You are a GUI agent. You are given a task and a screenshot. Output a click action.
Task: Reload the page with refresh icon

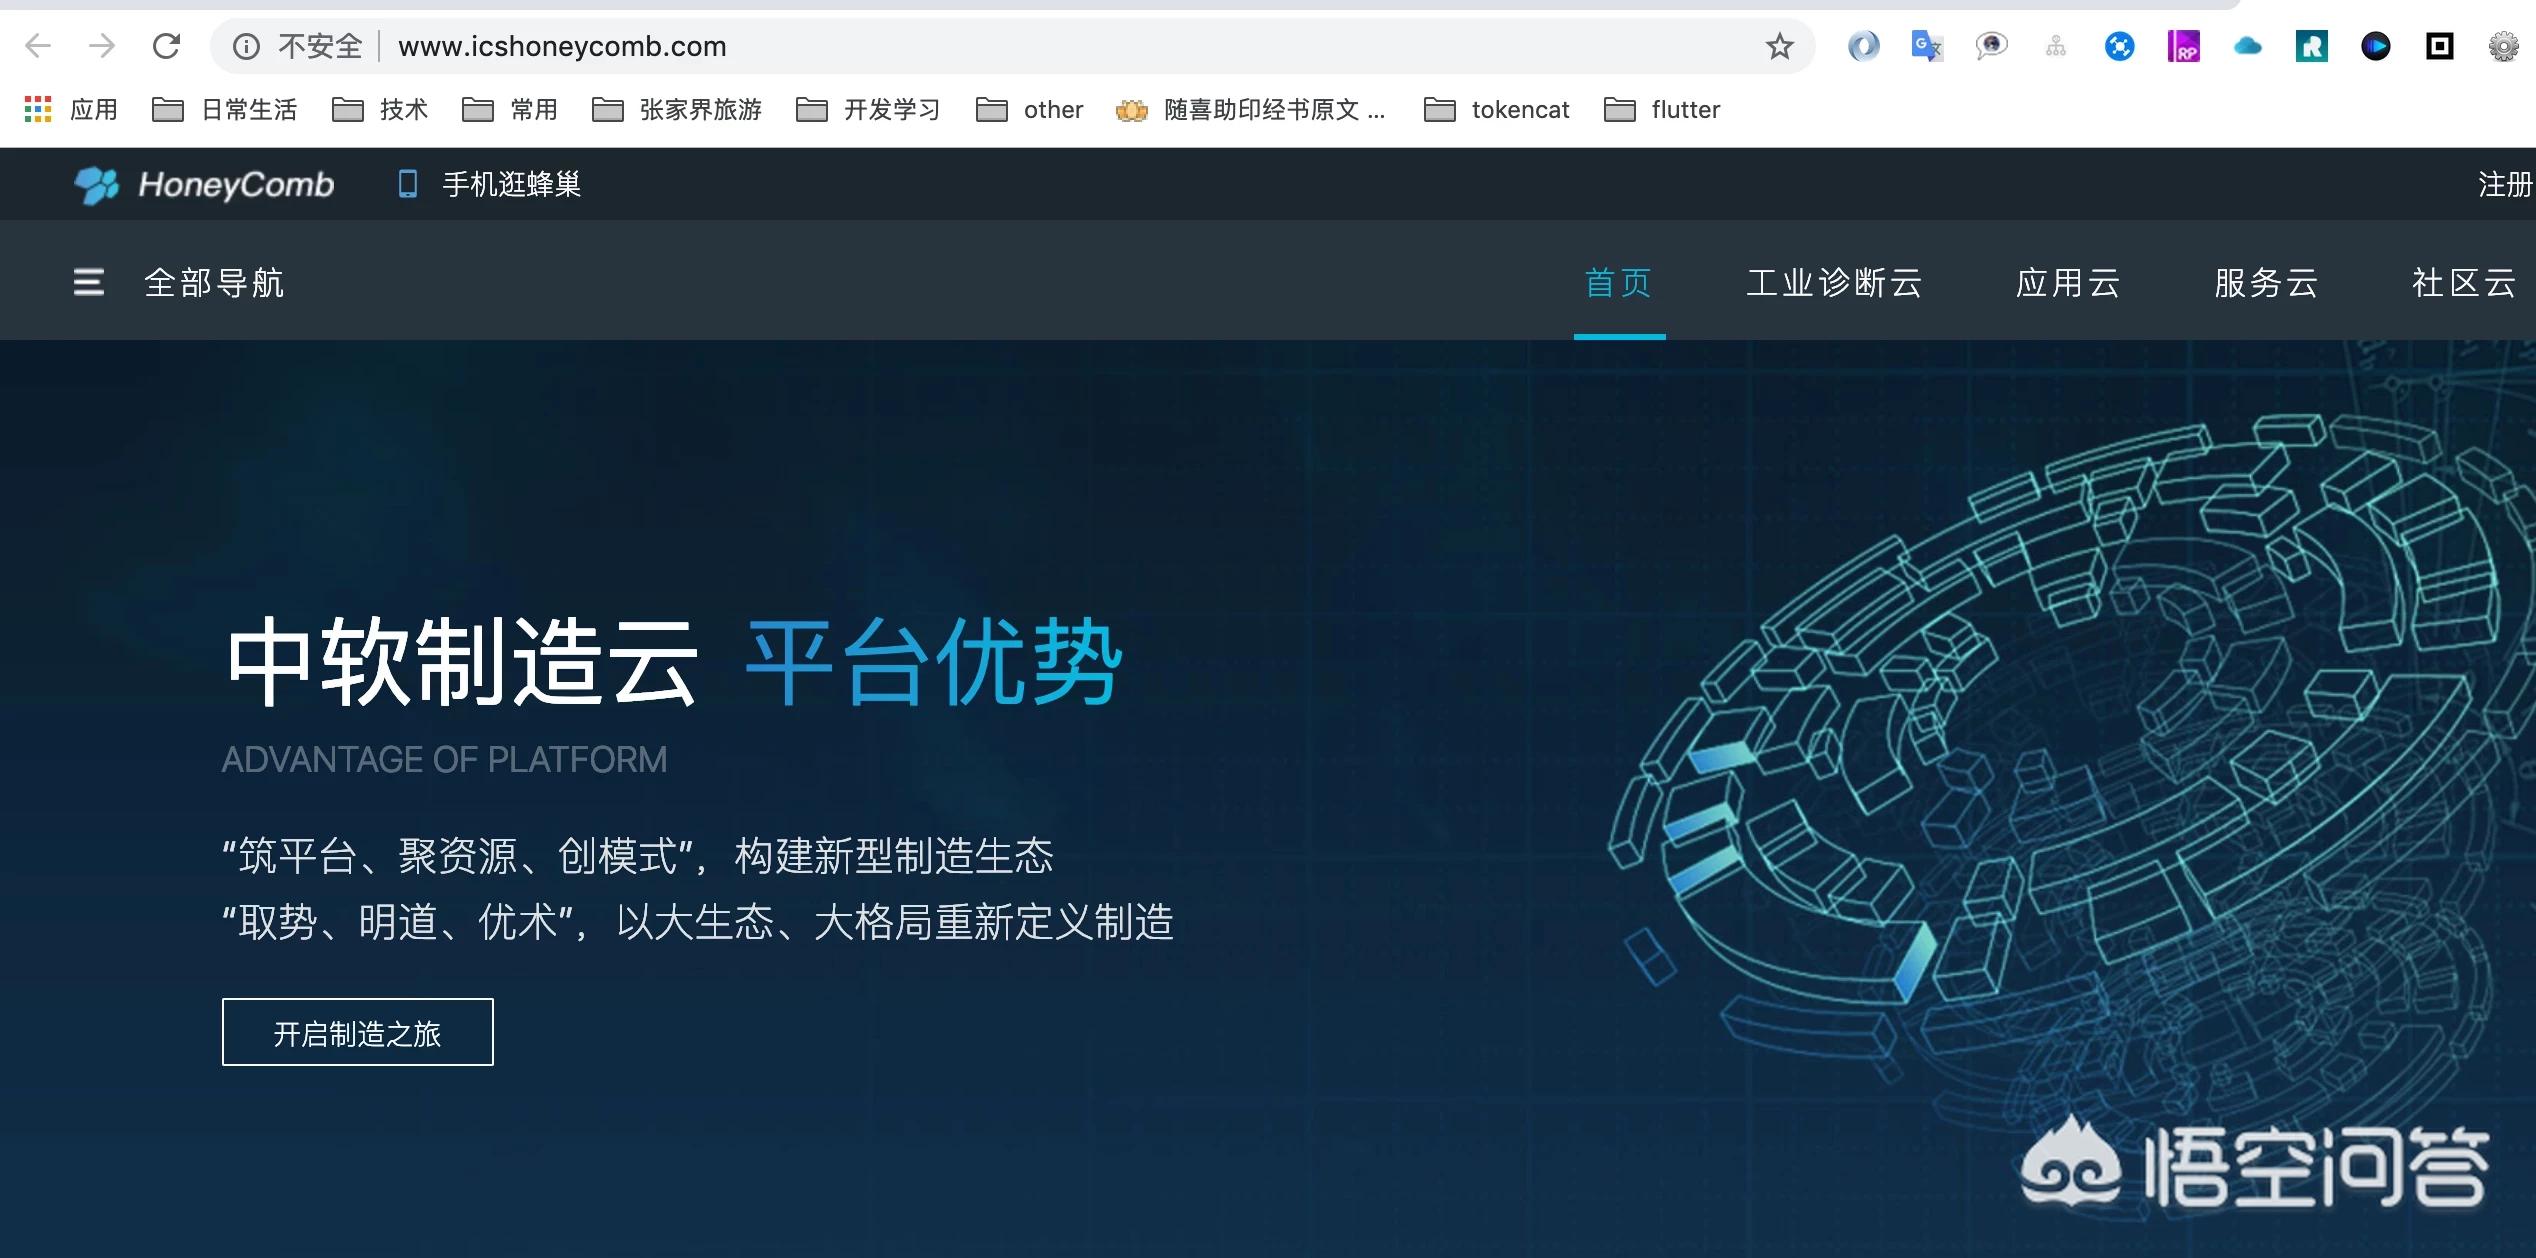166,46
